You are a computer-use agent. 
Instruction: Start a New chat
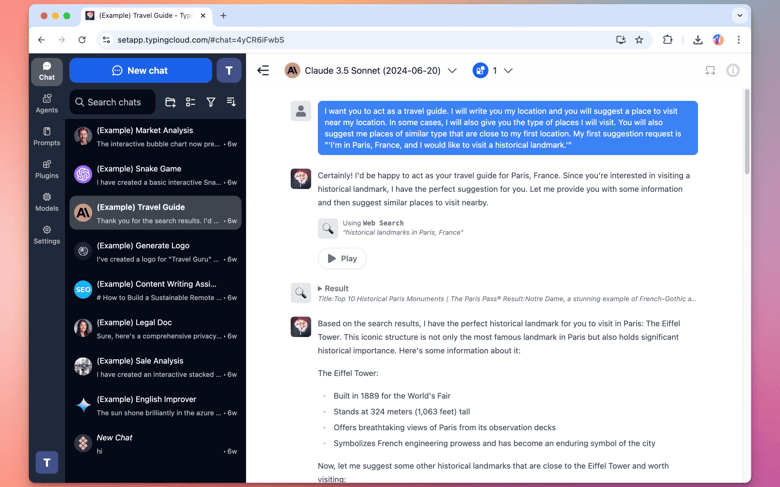tap(140, 71)
